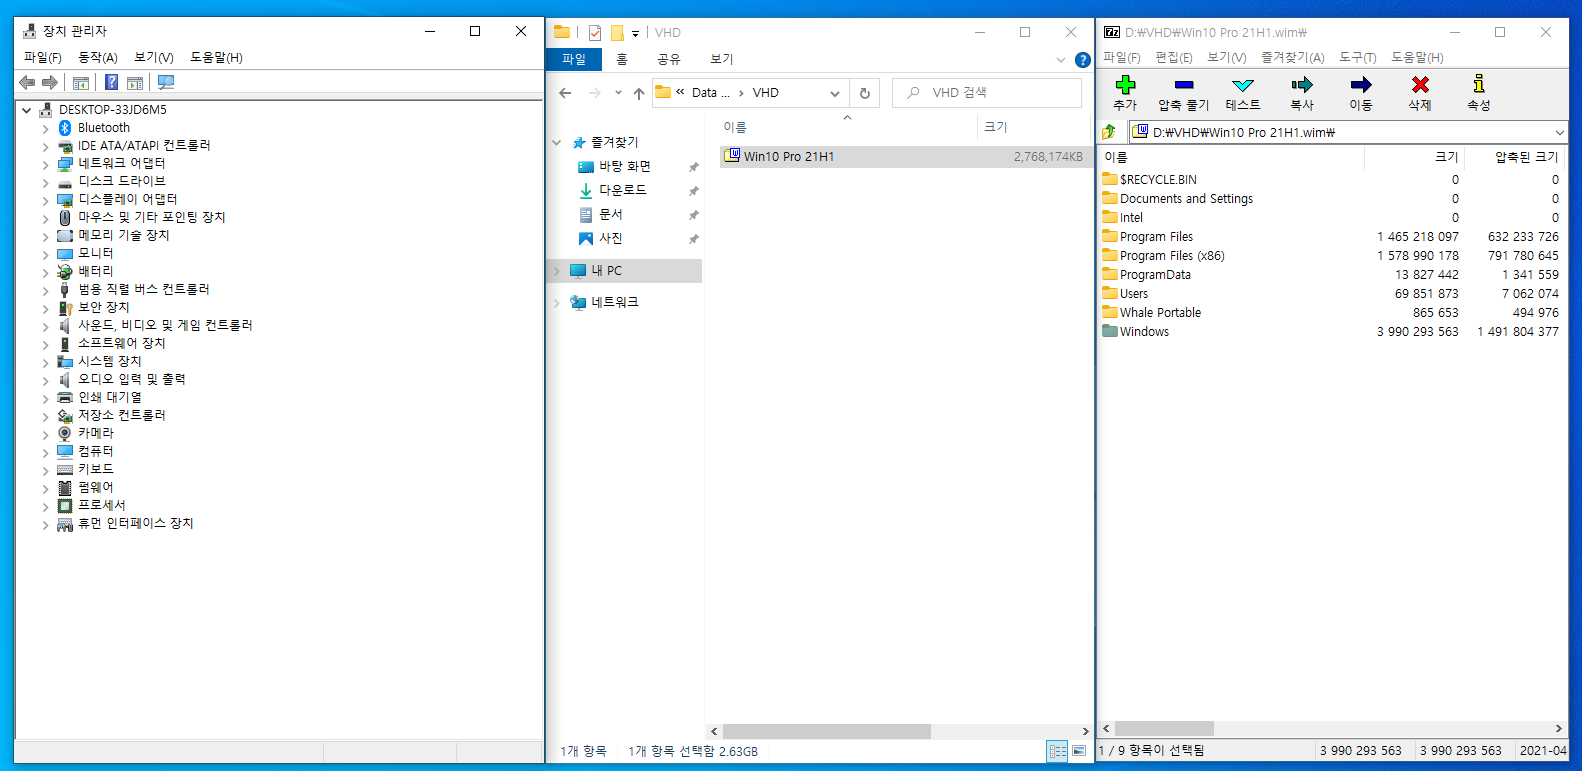
Task: Switch Explorer to details view icon
Action: pos(1057,751)
